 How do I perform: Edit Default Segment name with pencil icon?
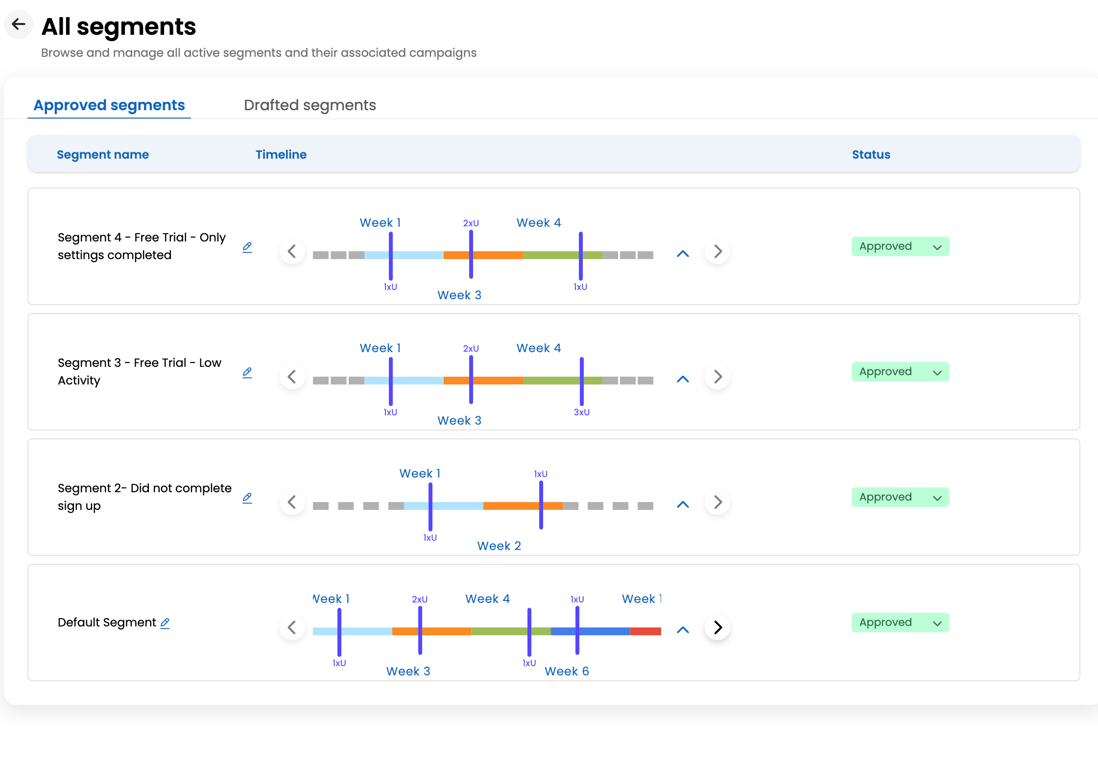pyautogui.click(x=165, y=623)
